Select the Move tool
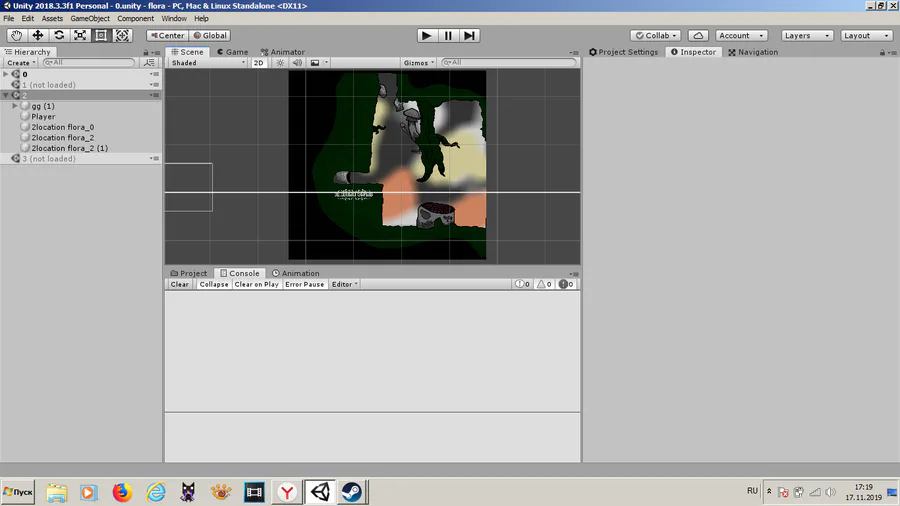This screenshot has height=506, width=900. click(x=37, y=36)
